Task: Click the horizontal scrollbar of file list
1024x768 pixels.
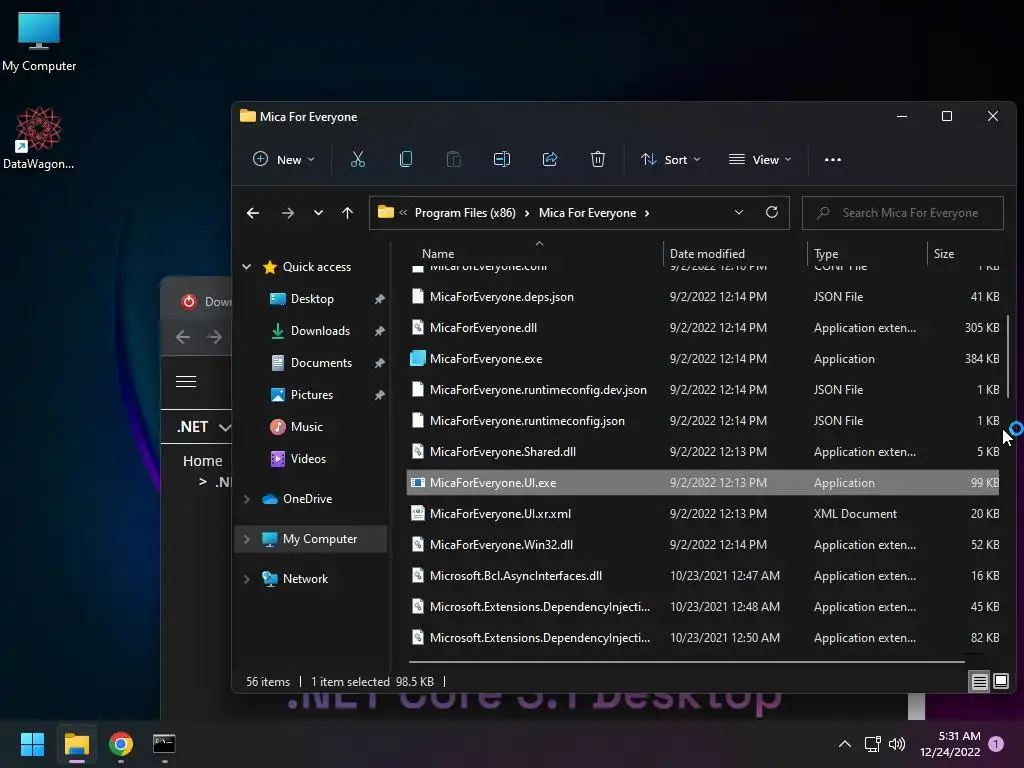Action: point(686,662)
